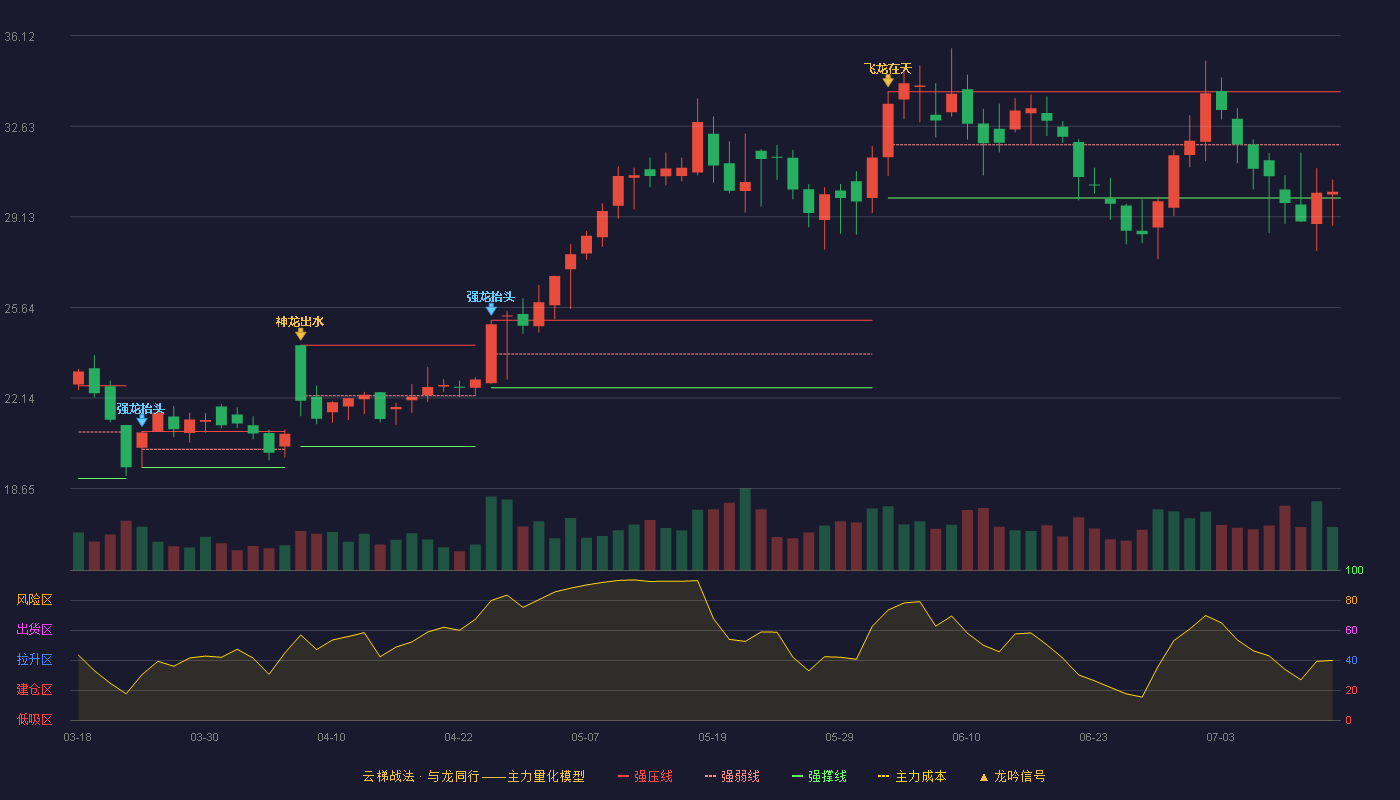
Task: Click the blue 40 indicator scale value
Action: pyautogui.click(x=1351, y=661)
